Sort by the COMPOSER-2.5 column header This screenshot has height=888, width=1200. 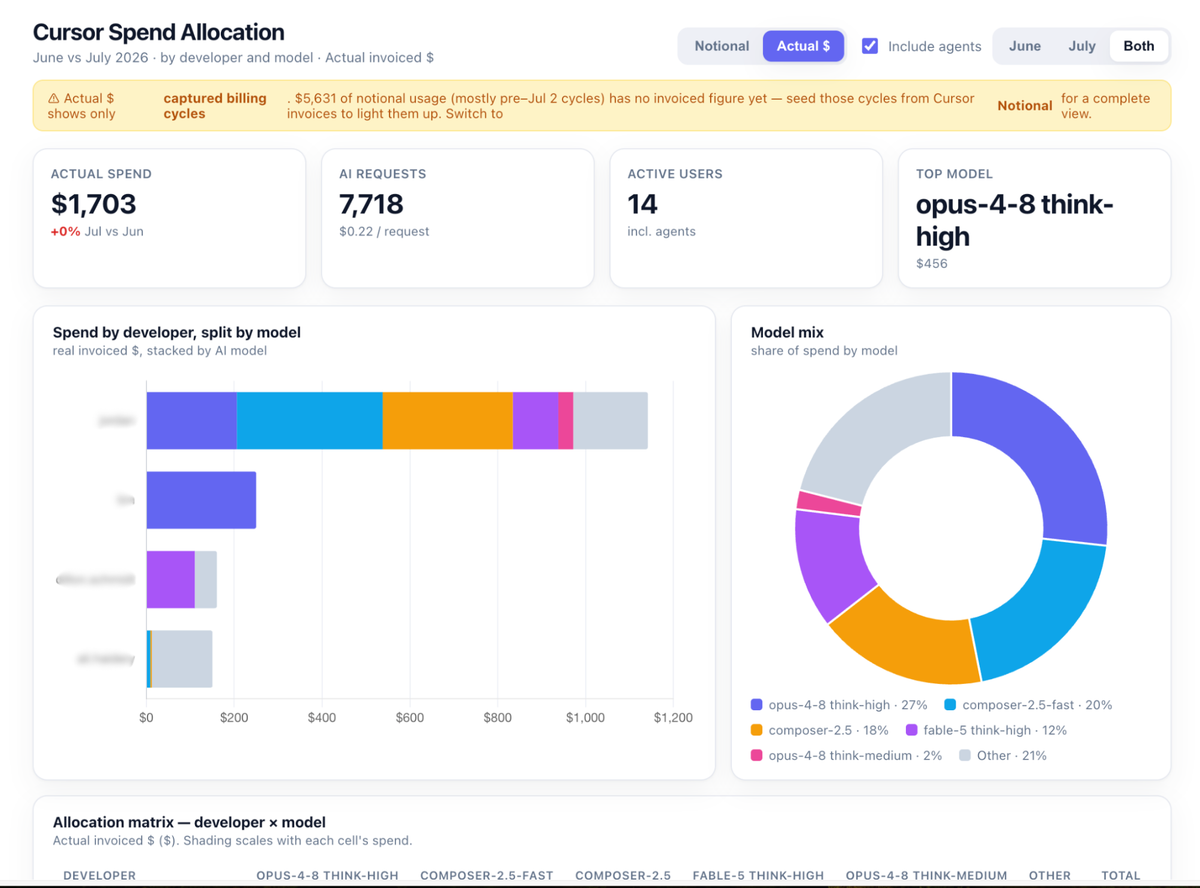623,876
